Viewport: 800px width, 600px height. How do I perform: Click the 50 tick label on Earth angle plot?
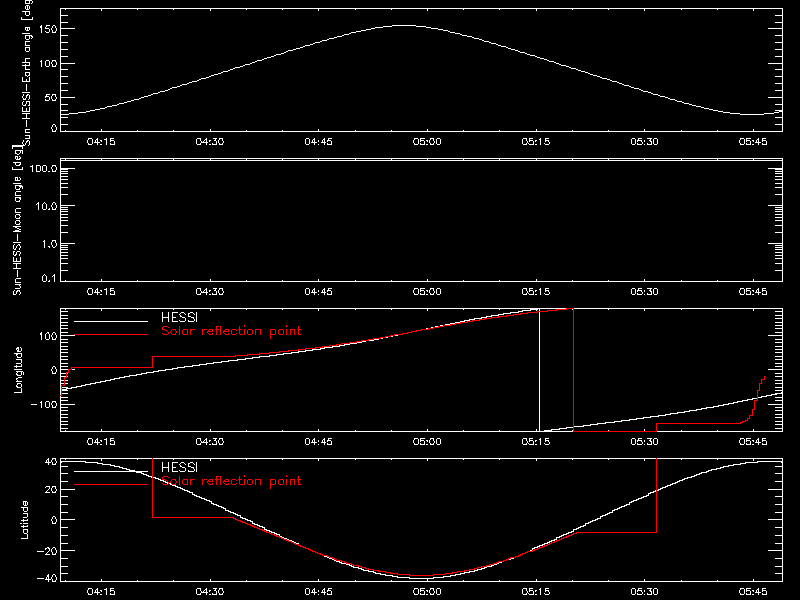(x=51, y=97)
